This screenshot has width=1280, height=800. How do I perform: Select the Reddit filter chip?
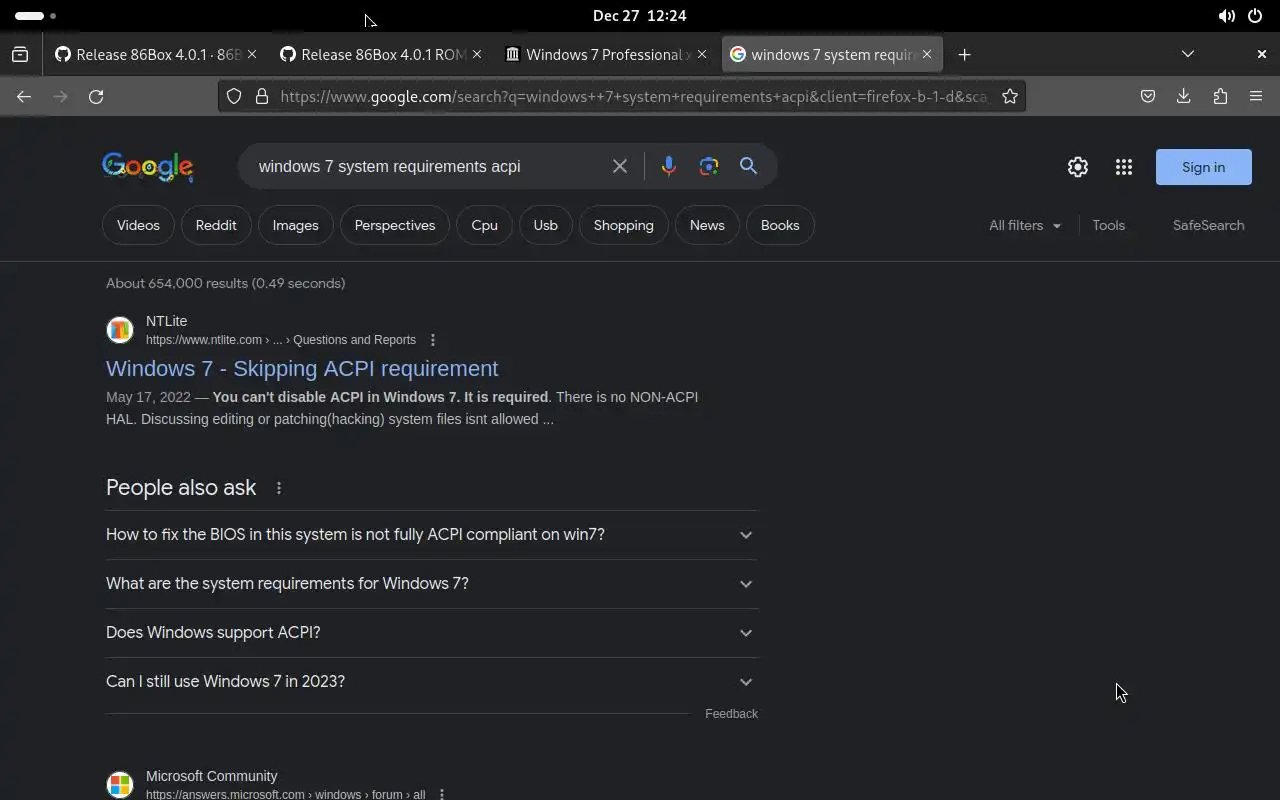216,225
